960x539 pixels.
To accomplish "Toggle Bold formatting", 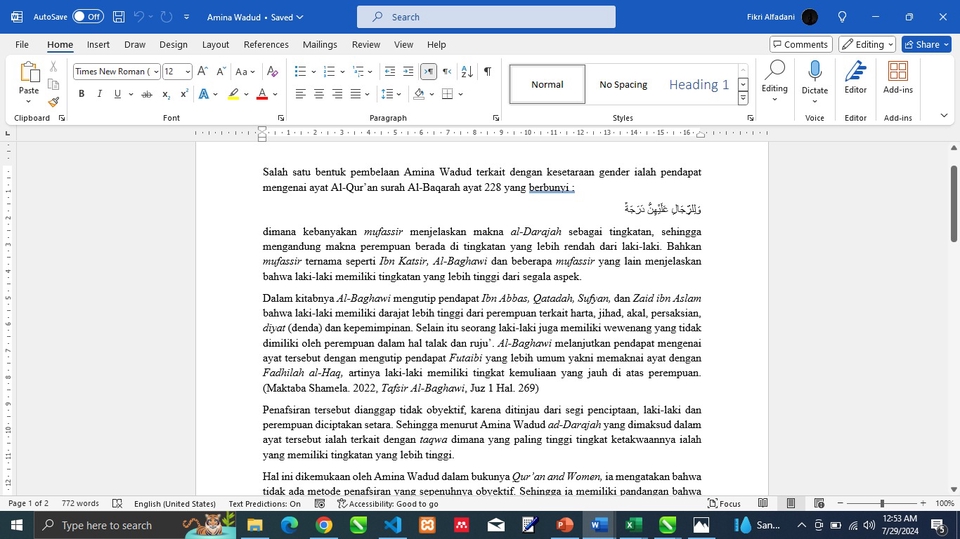I will pyautogui.click(x=81, y=94).
